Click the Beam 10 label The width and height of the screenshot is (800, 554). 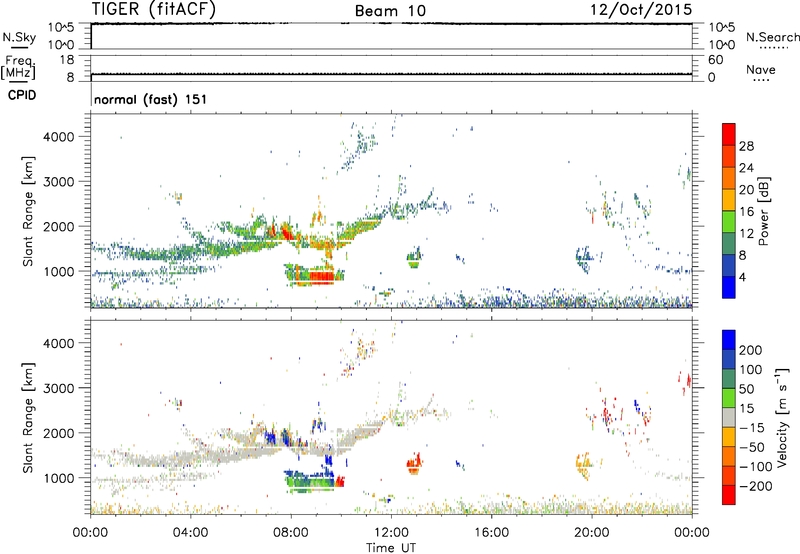(390, 11)
